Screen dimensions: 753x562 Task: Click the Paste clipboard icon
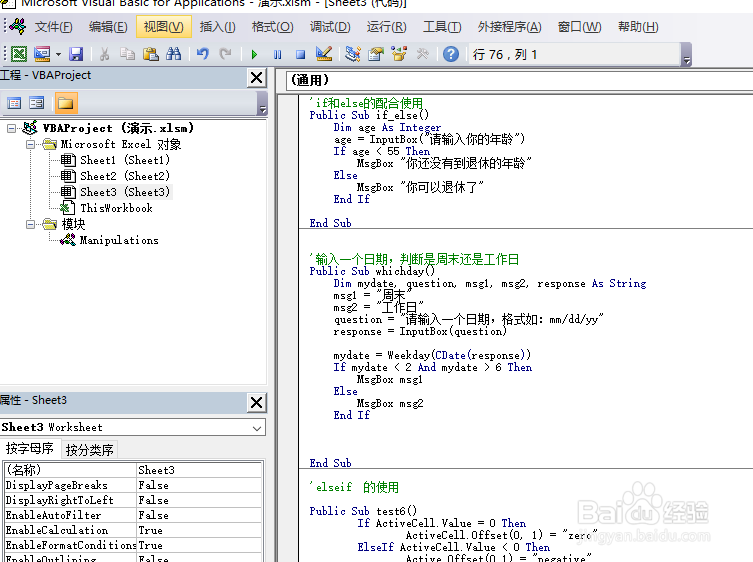(x=151, y=54)
